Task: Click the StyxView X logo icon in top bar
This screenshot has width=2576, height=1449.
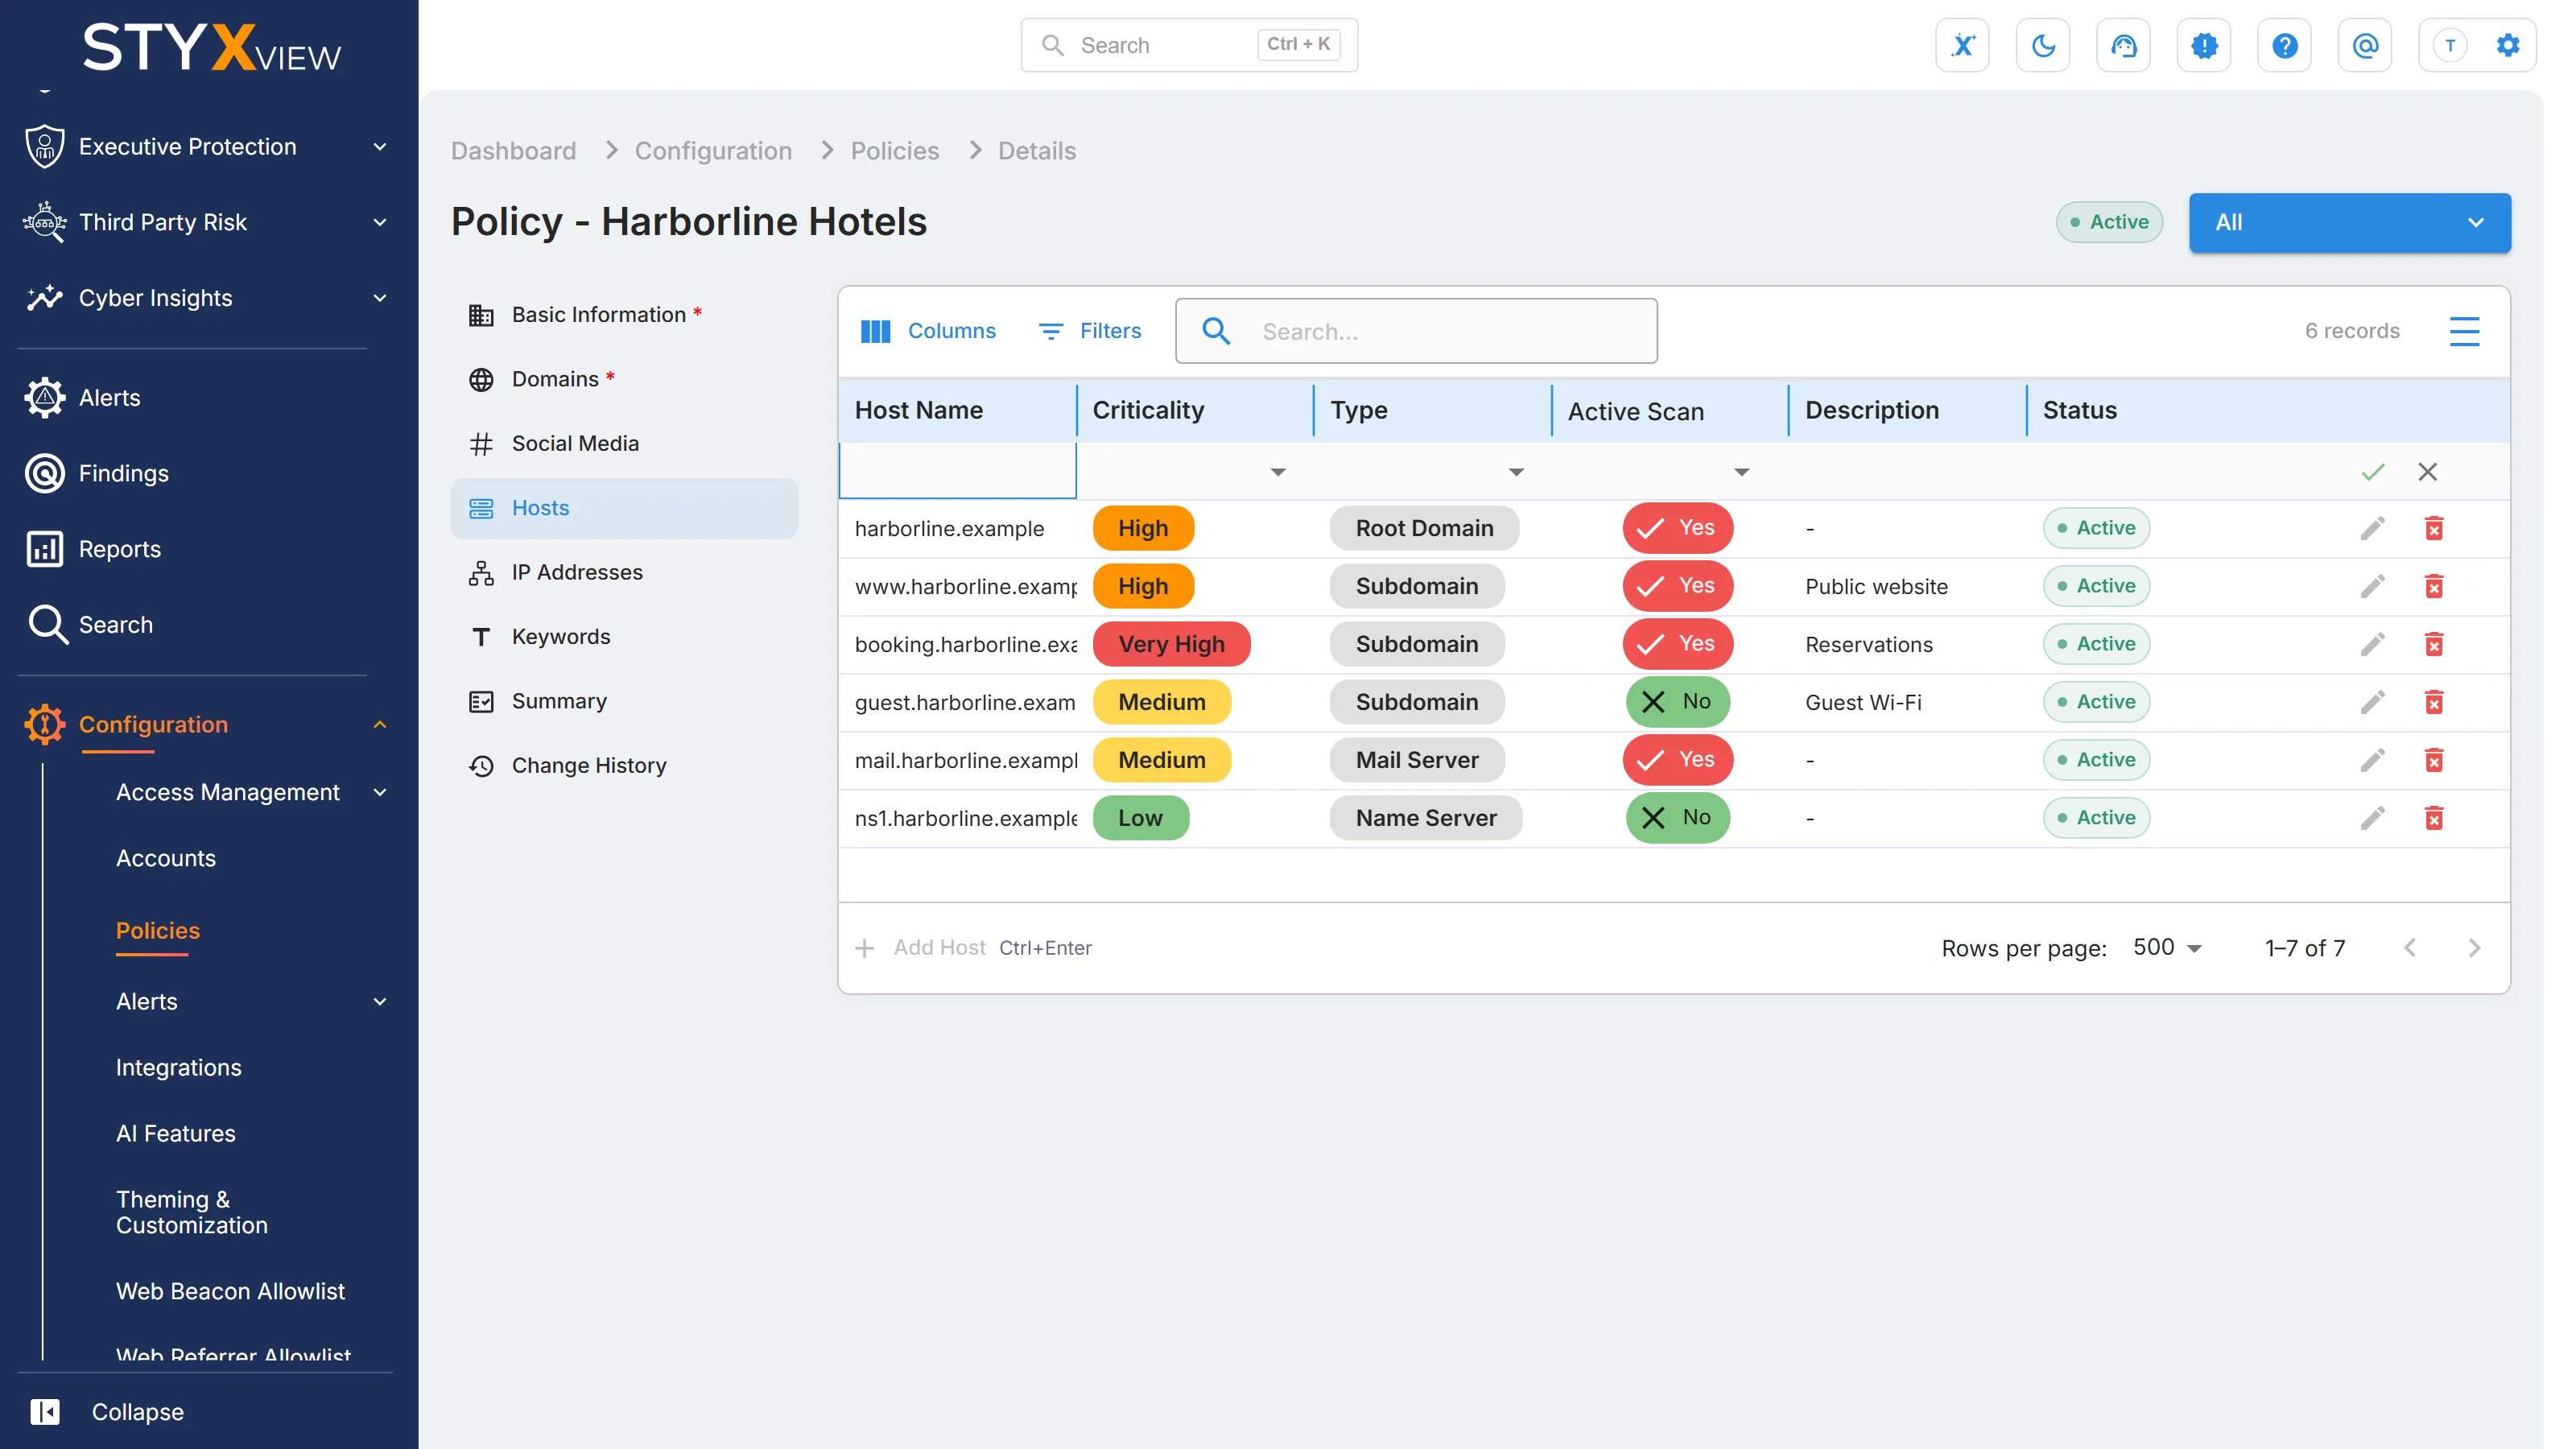Action: (1962, 45)
